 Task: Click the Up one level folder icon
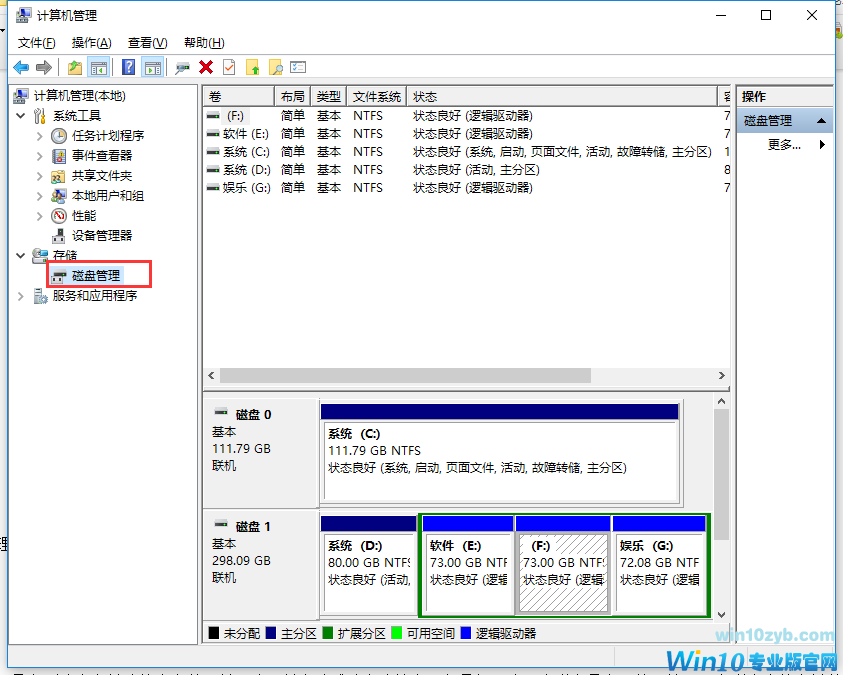75,67
